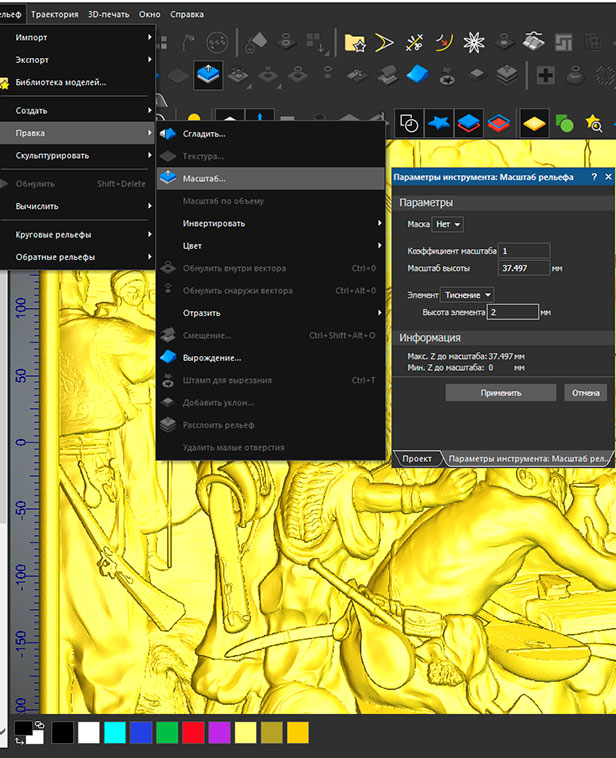The width and height of the screenshot is (616, 758).
Task: Open the Траектория menu
Action: [x=55, y=15]
